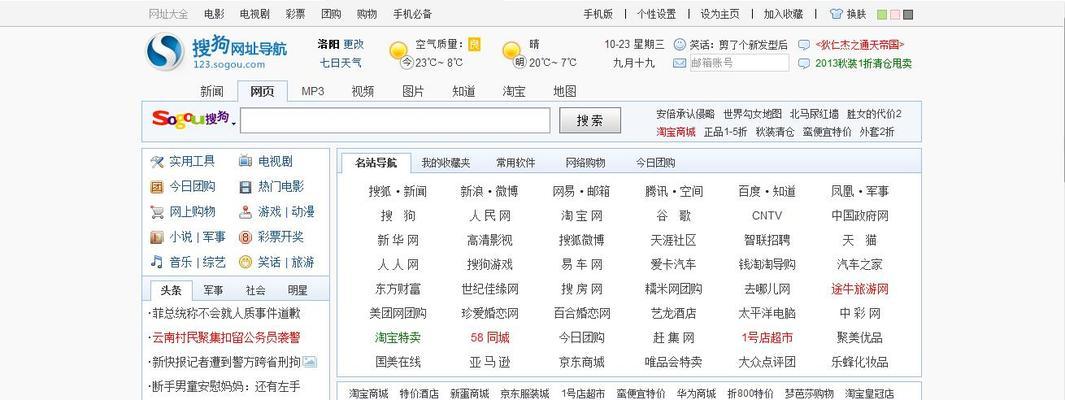
Task: Click the chat bubble icon beside 2013秋装
Action: click(x=804, y=64)
